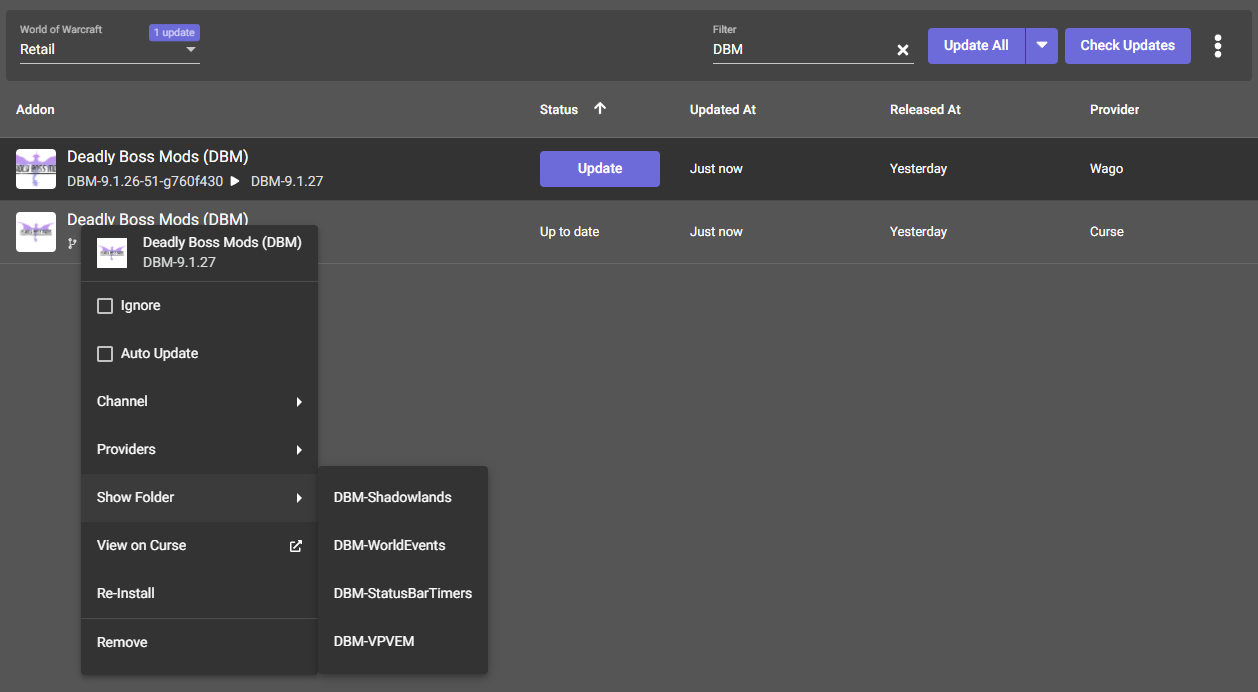Click the Update button for Deadly Boss Mods
Image resolution: width=1258 pixels, height=692 pixels.
[599, 168]
